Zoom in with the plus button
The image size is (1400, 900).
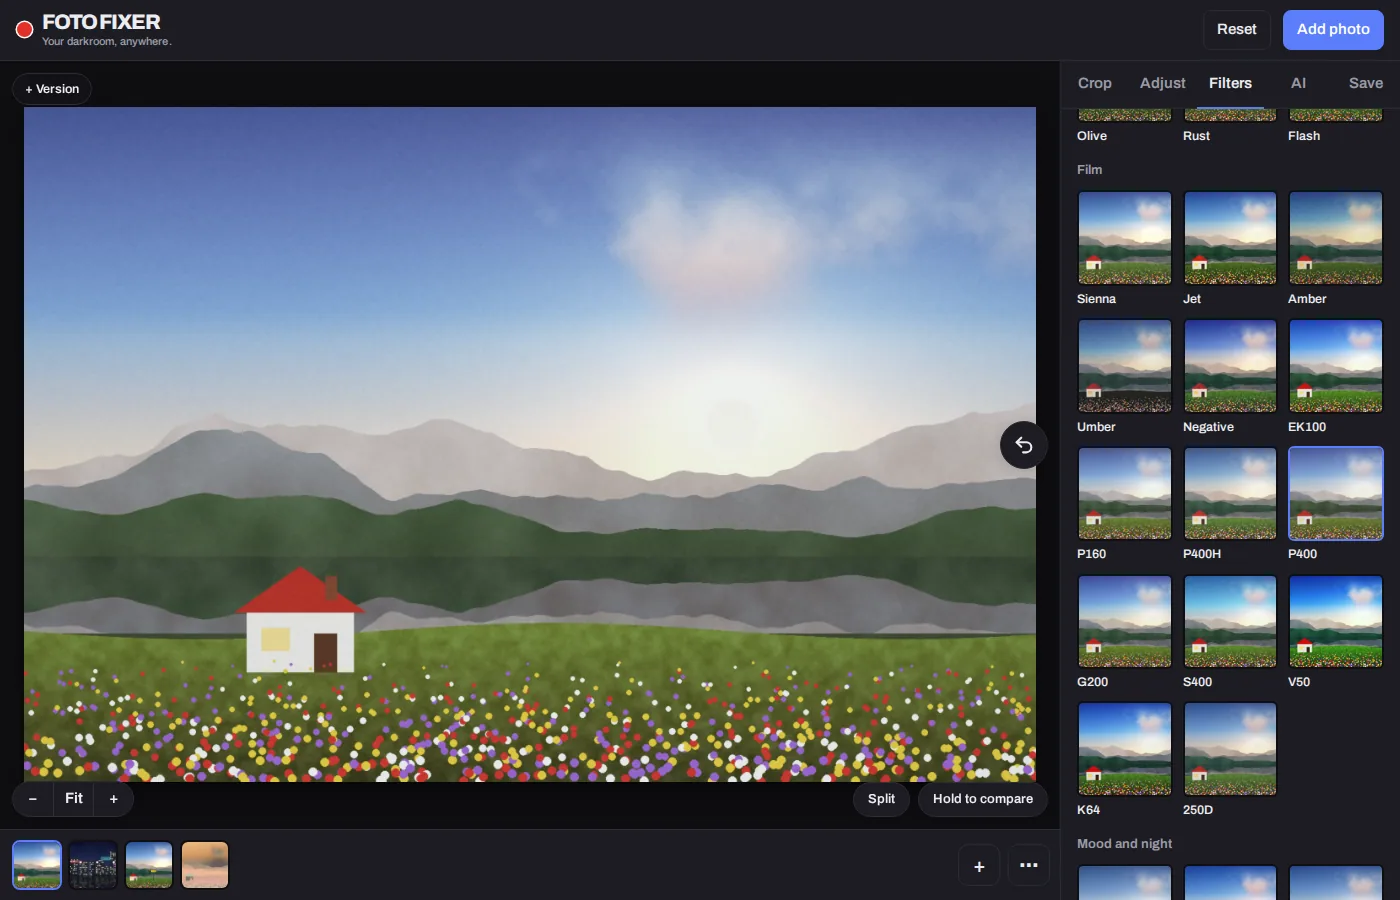coord(114,799)
